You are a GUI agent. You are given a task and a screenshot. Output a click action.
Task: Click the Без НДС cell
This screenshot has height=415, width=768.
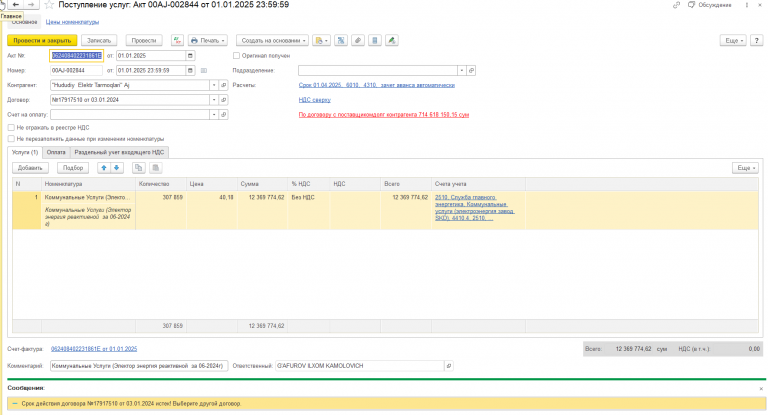click(309, 197)
